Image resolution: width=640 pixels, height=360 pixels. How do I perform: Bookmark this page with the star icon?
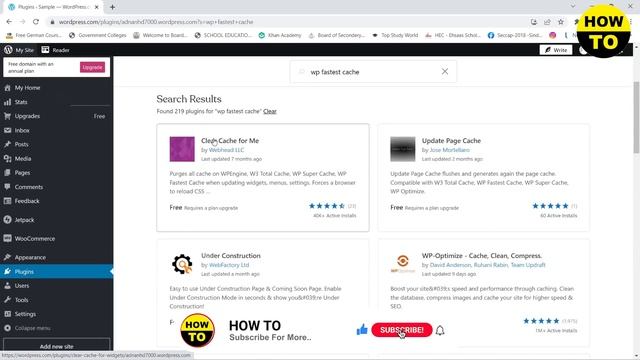coord(561,22)
